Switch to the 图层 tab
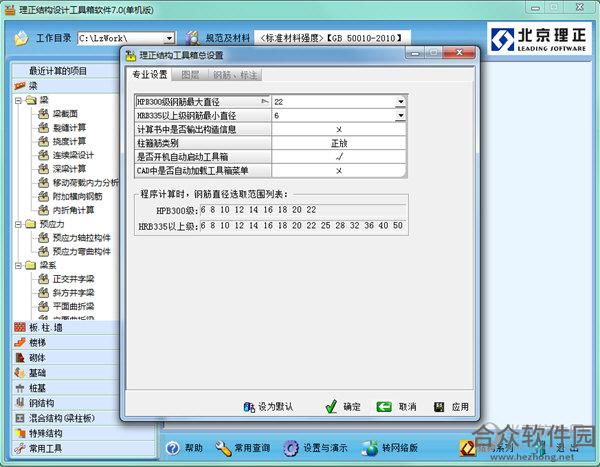600x467 pixels. [x=190, y=75]
